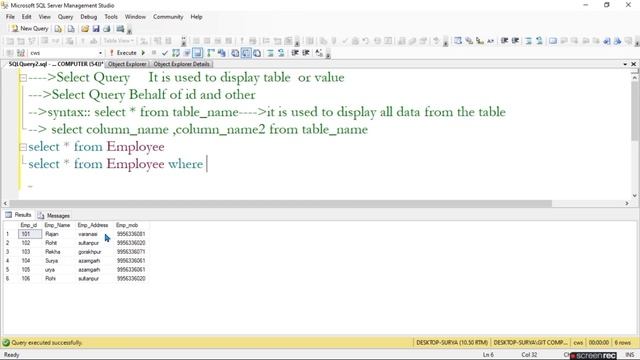Open the Tools menu
Viewport: 640px width, 360px height.
pyautogui.click(x=111, y=17)
